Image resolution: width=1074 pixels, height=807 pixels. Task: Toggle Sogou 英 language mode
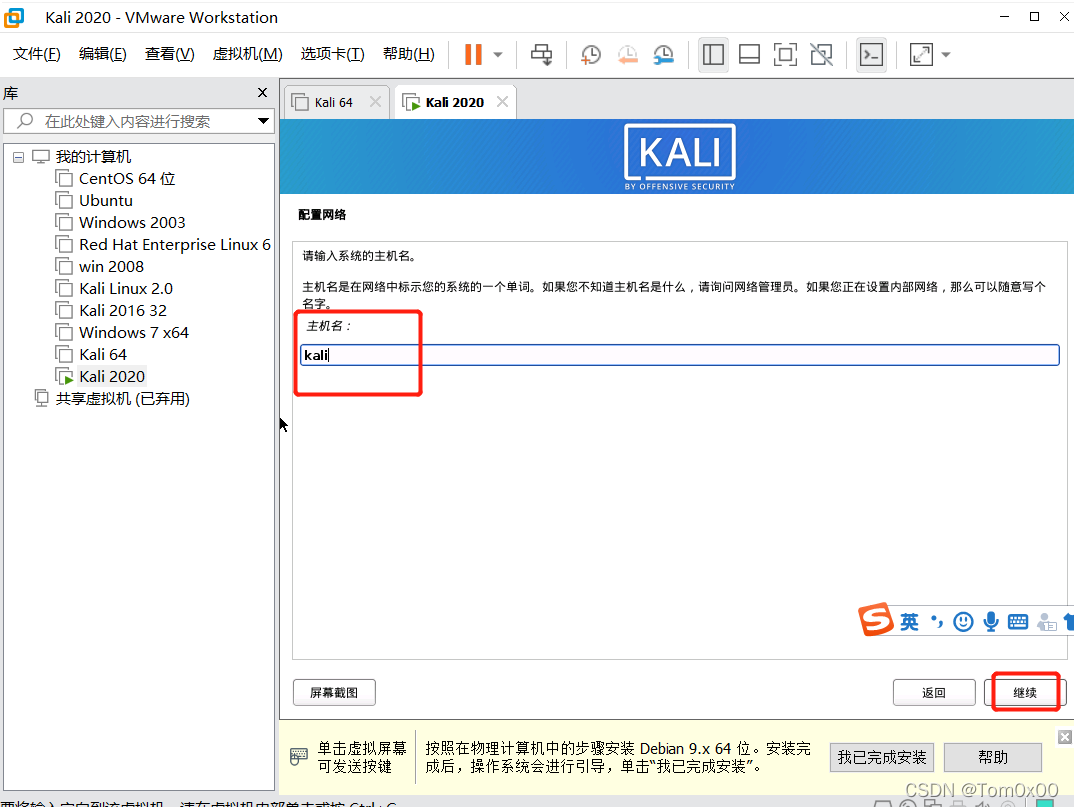tap(909, 622)
